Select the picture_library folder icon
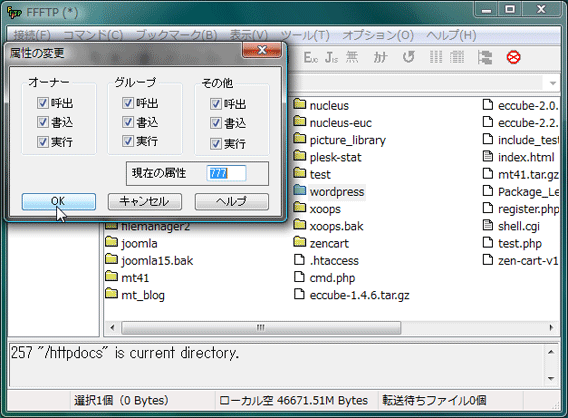 click(x=300, y=138)
